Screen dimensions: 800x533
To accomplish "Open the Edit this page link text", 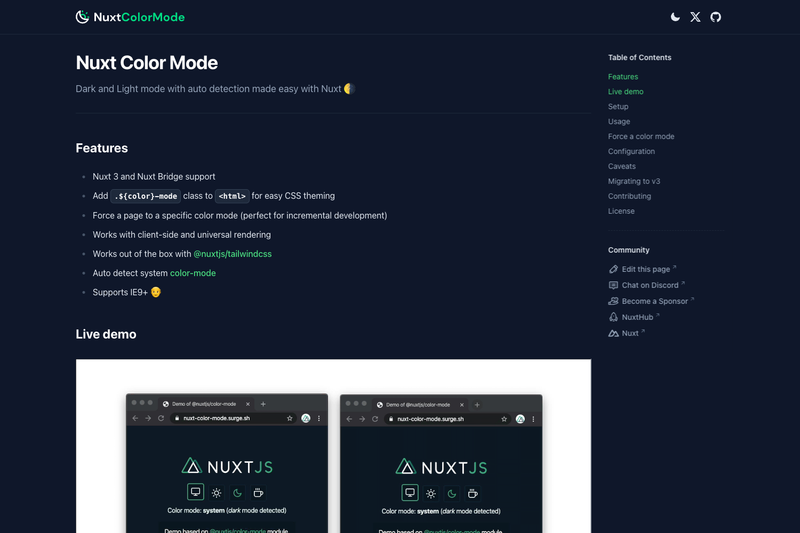I will [x=645, y=269].
